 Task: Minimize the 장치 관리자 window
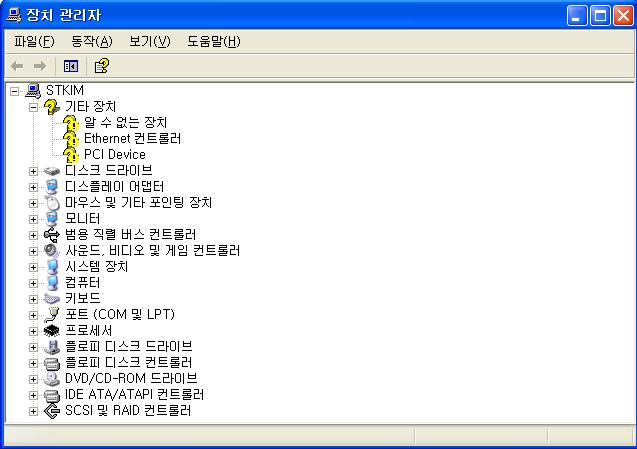click(x=577, y=16)
